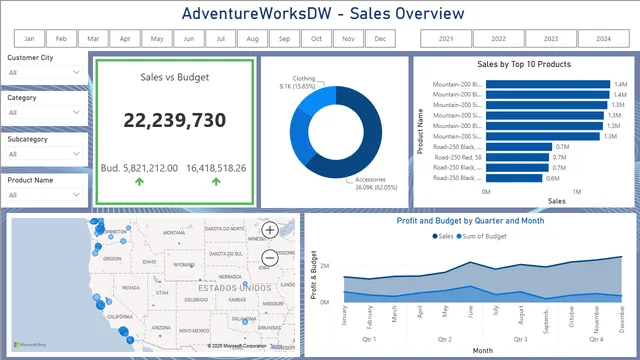Filter report to year 2021

pos(446,39)
